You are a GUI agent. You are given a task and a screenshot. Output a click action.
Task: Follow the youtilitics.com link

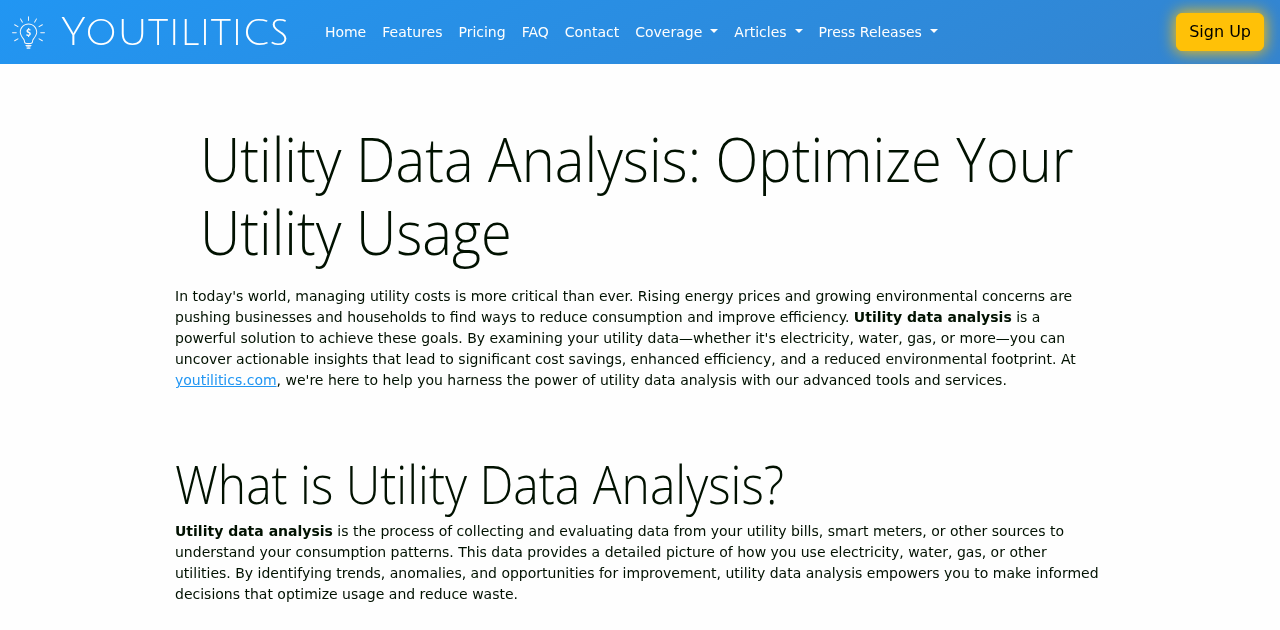click(x=225, y=379)
